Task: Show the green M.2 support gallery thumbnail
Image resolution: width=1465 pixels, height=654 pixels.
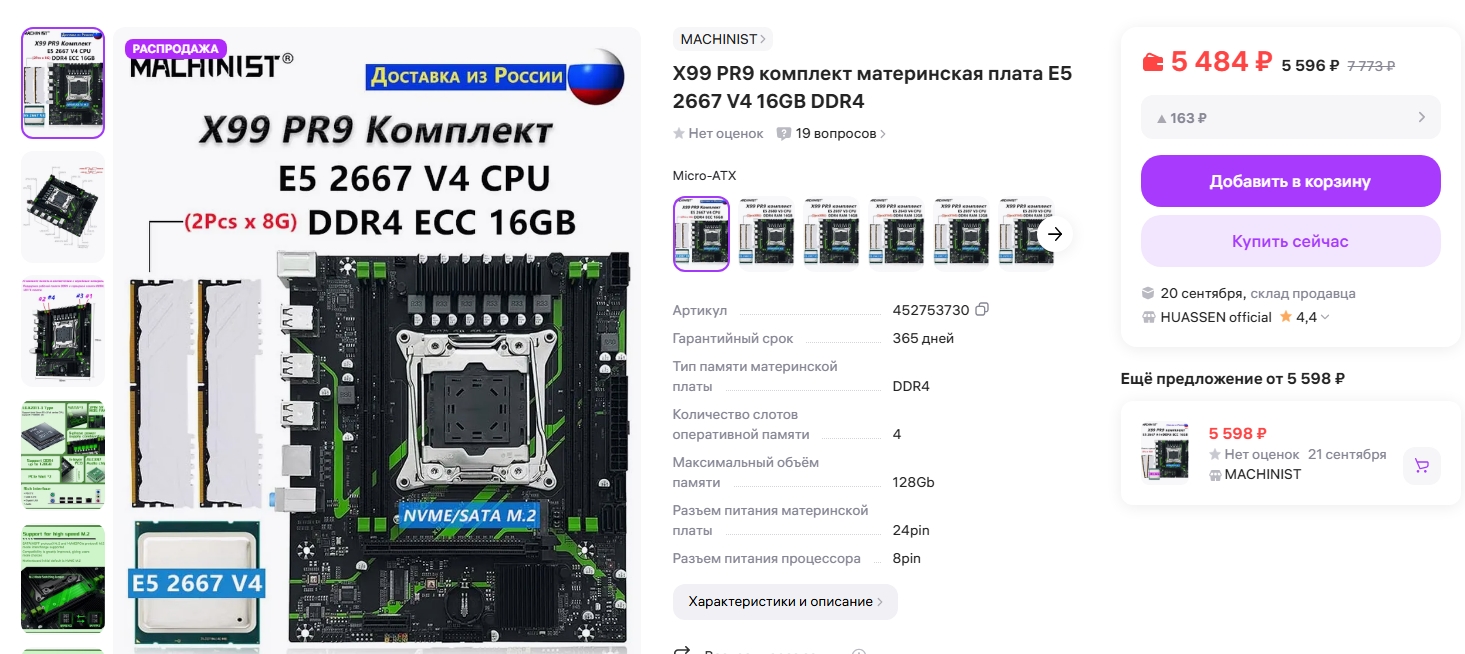Action: (x=63, y=579)
